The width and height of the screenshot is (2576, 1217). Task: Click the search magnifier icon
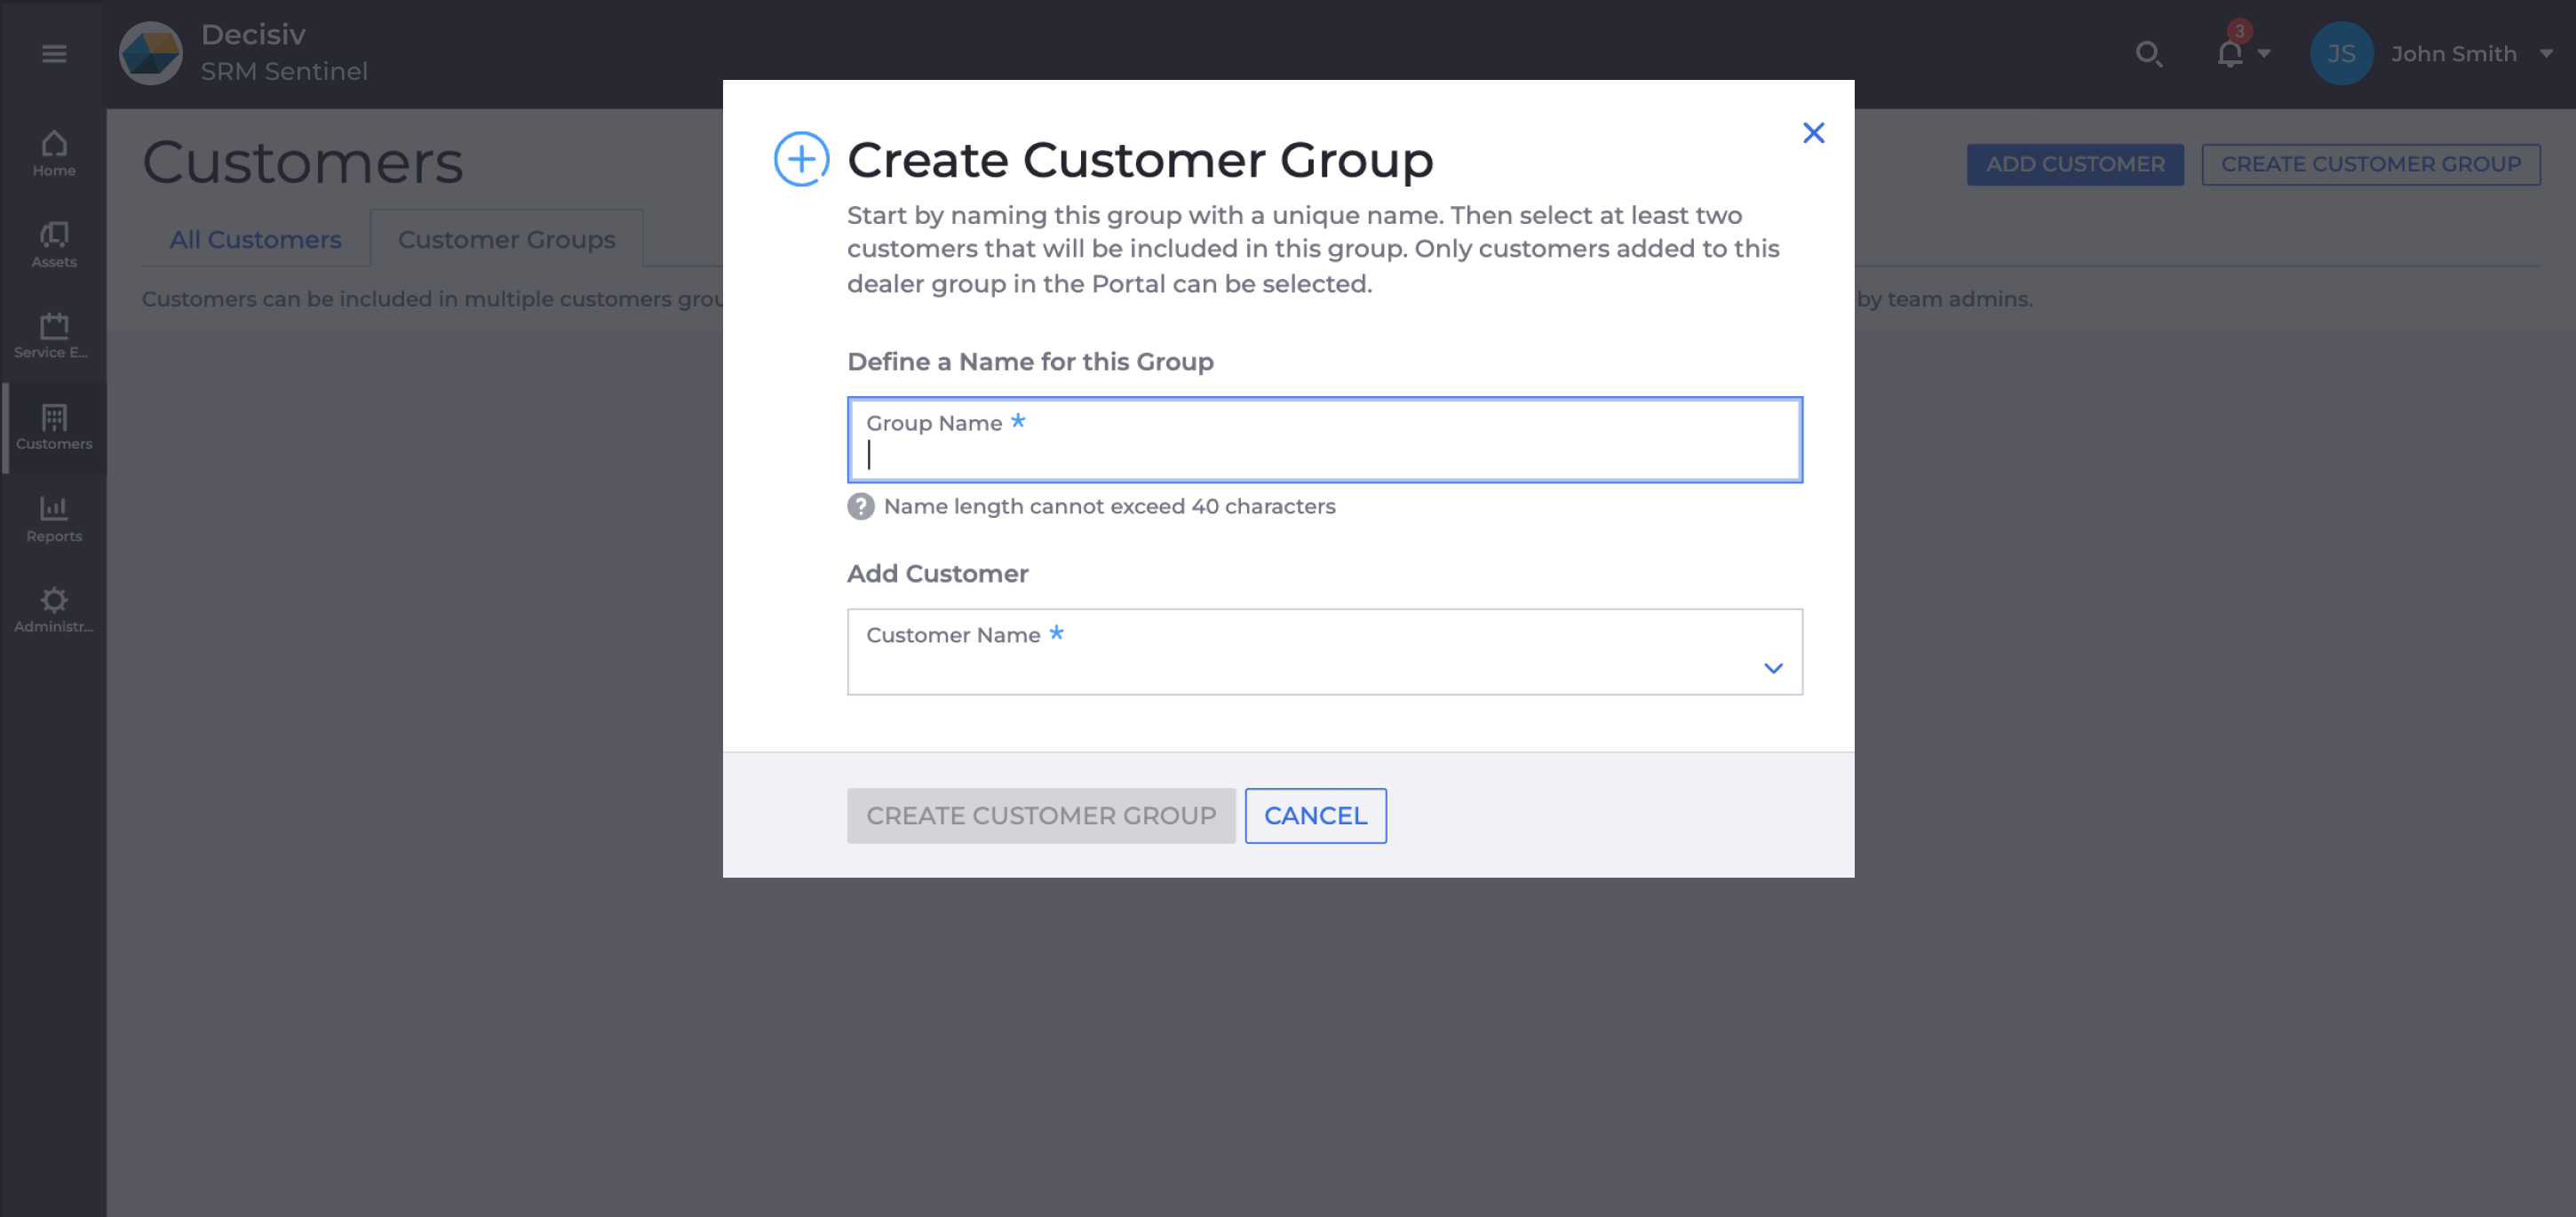coord(2149,54)
